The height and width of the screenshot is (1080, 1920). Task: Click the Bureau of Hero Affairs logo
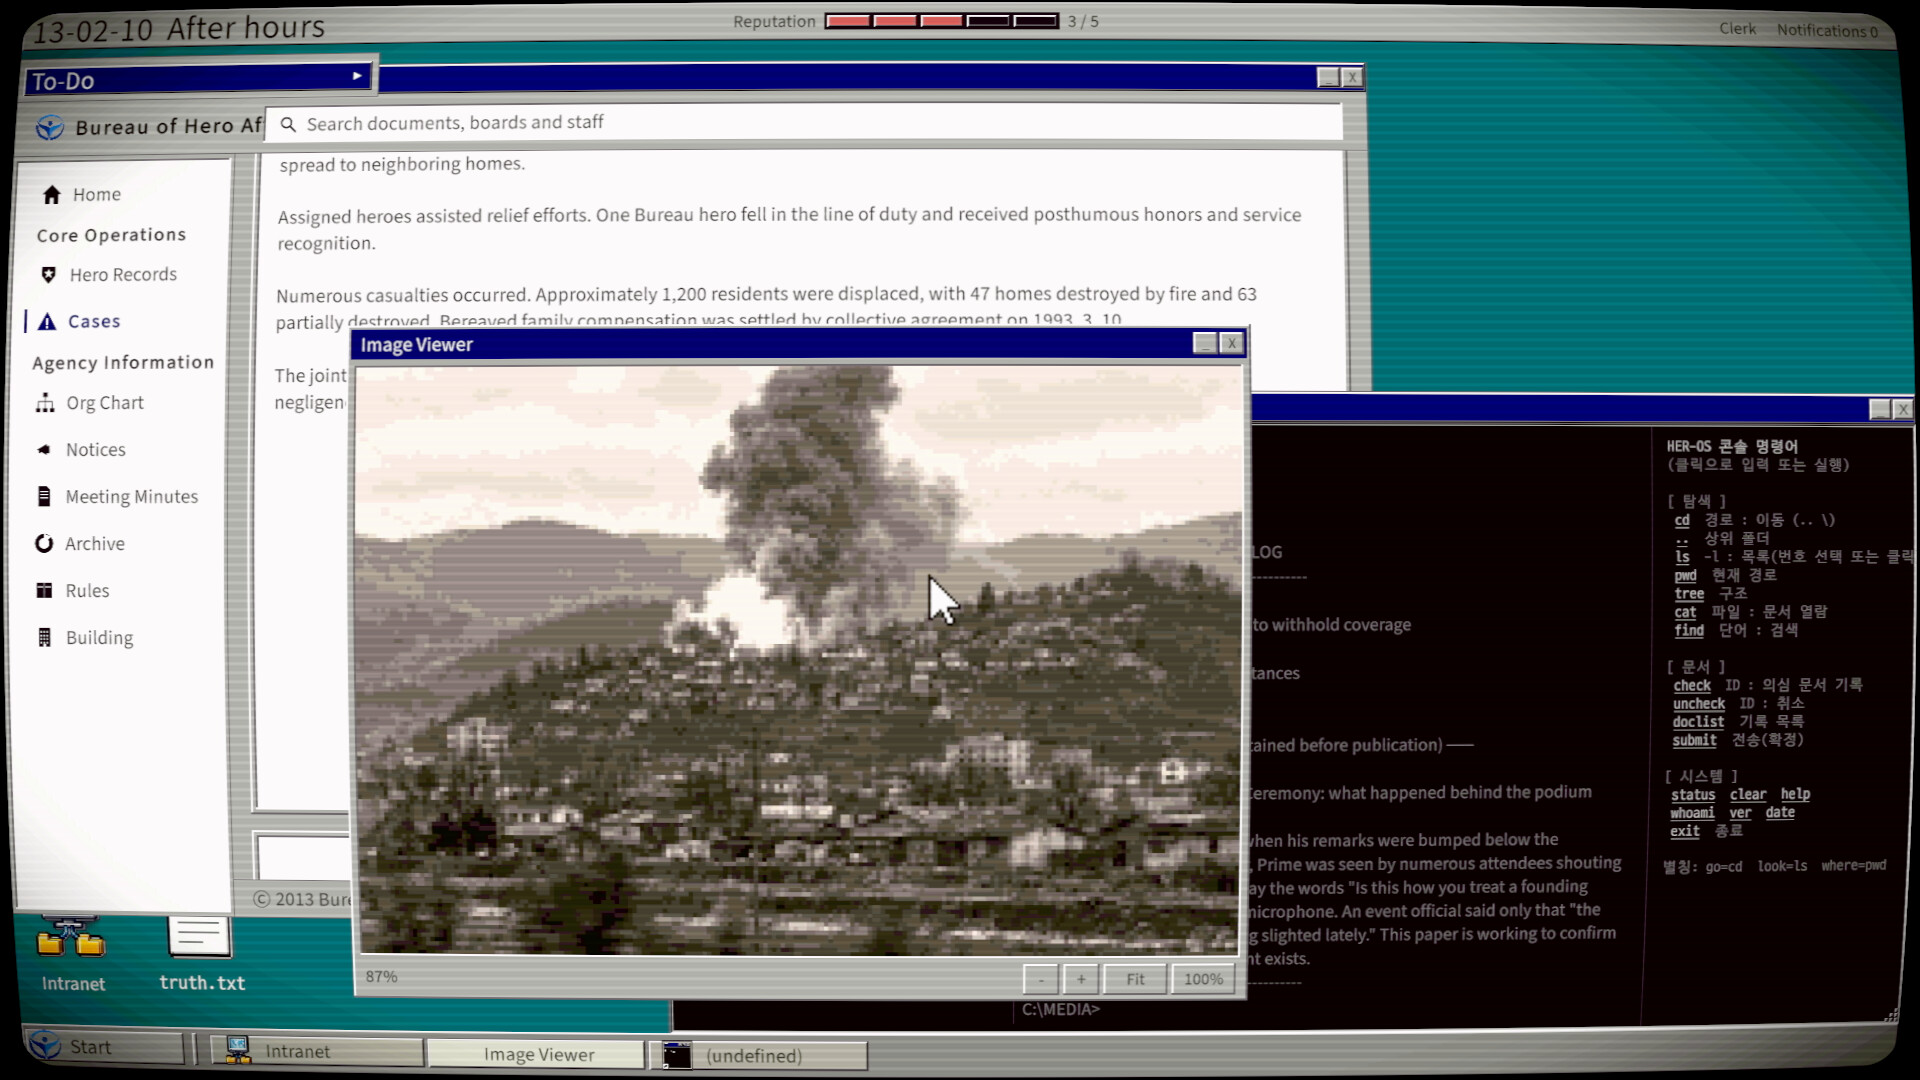[x=49, y=127]
